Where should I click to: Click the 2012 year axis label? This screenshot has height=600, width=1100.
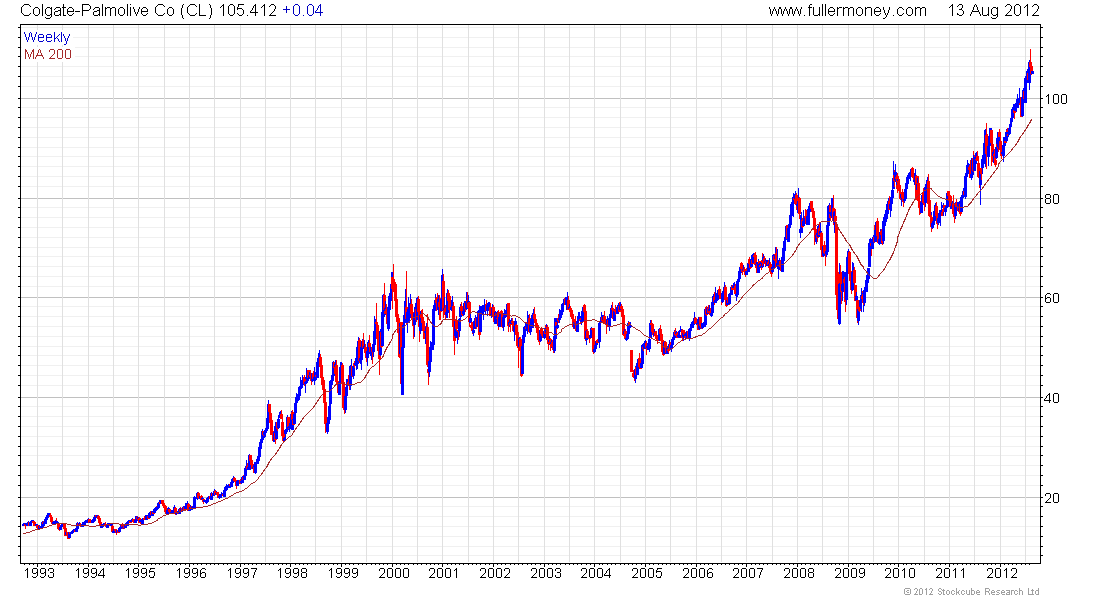click(1001, 573)
